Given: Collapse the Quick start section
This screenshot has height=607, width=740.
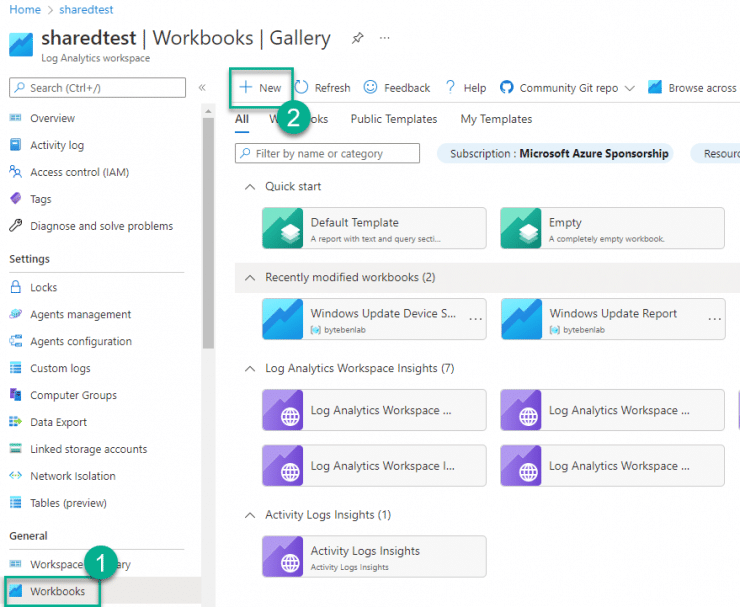Looking at the screenshot, I should 249,187.
